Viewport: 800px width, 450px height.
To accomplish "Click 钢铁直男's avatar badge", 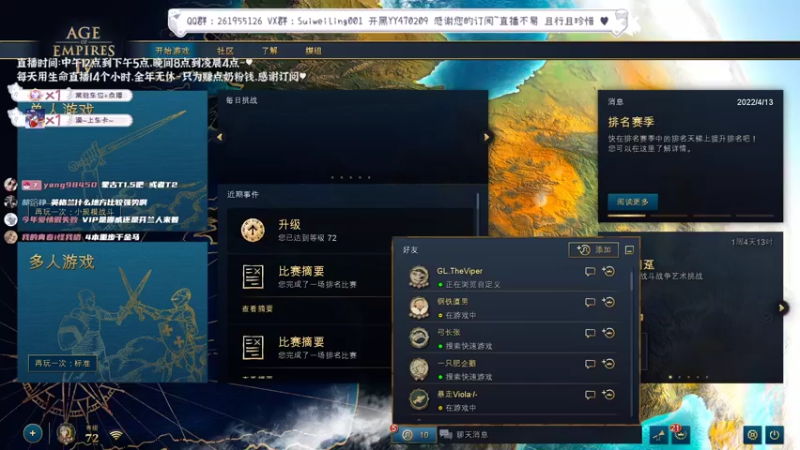I will click(x=419, y=308).
